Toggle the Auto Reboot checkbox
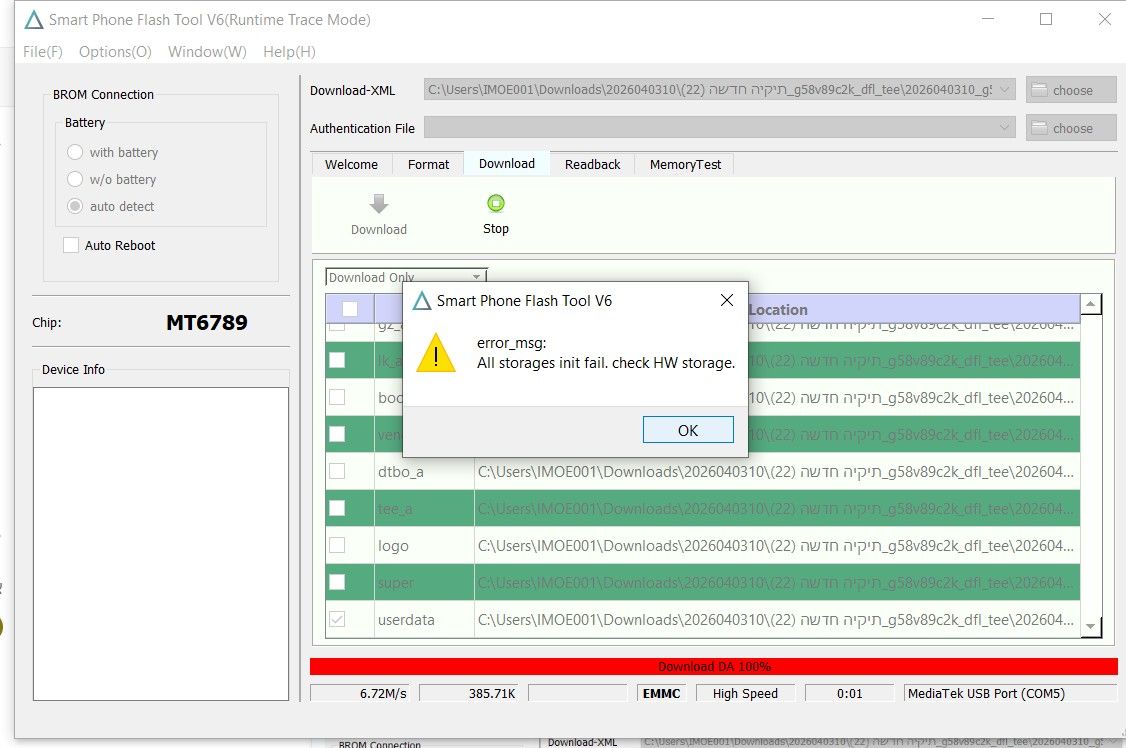The height and width of the screenshot is (748, 1126). [x=70, y=245]
